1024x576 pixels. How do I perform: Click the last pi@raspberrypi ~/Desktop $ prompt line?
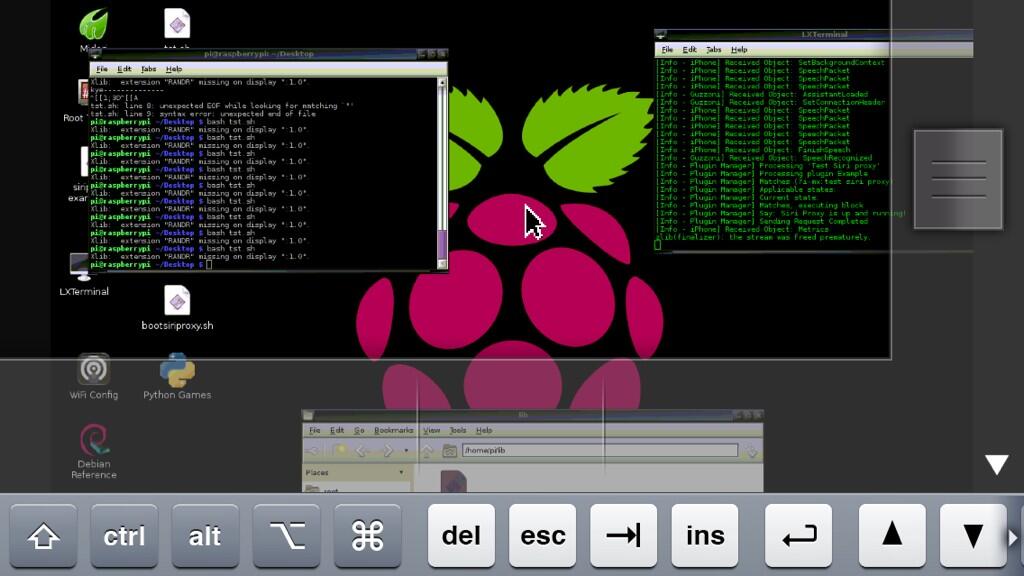(x=151, y=264)
